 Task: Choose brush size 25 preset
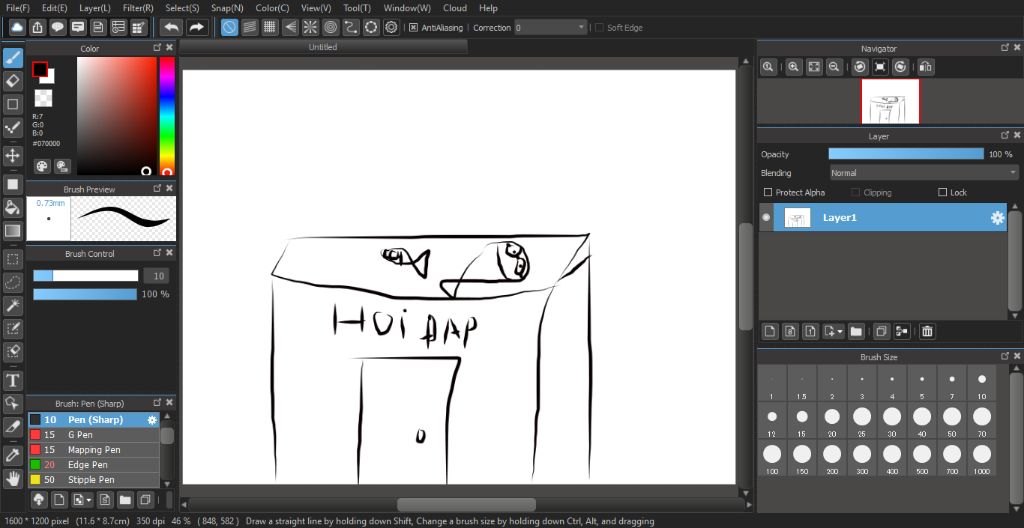(862, 420)
